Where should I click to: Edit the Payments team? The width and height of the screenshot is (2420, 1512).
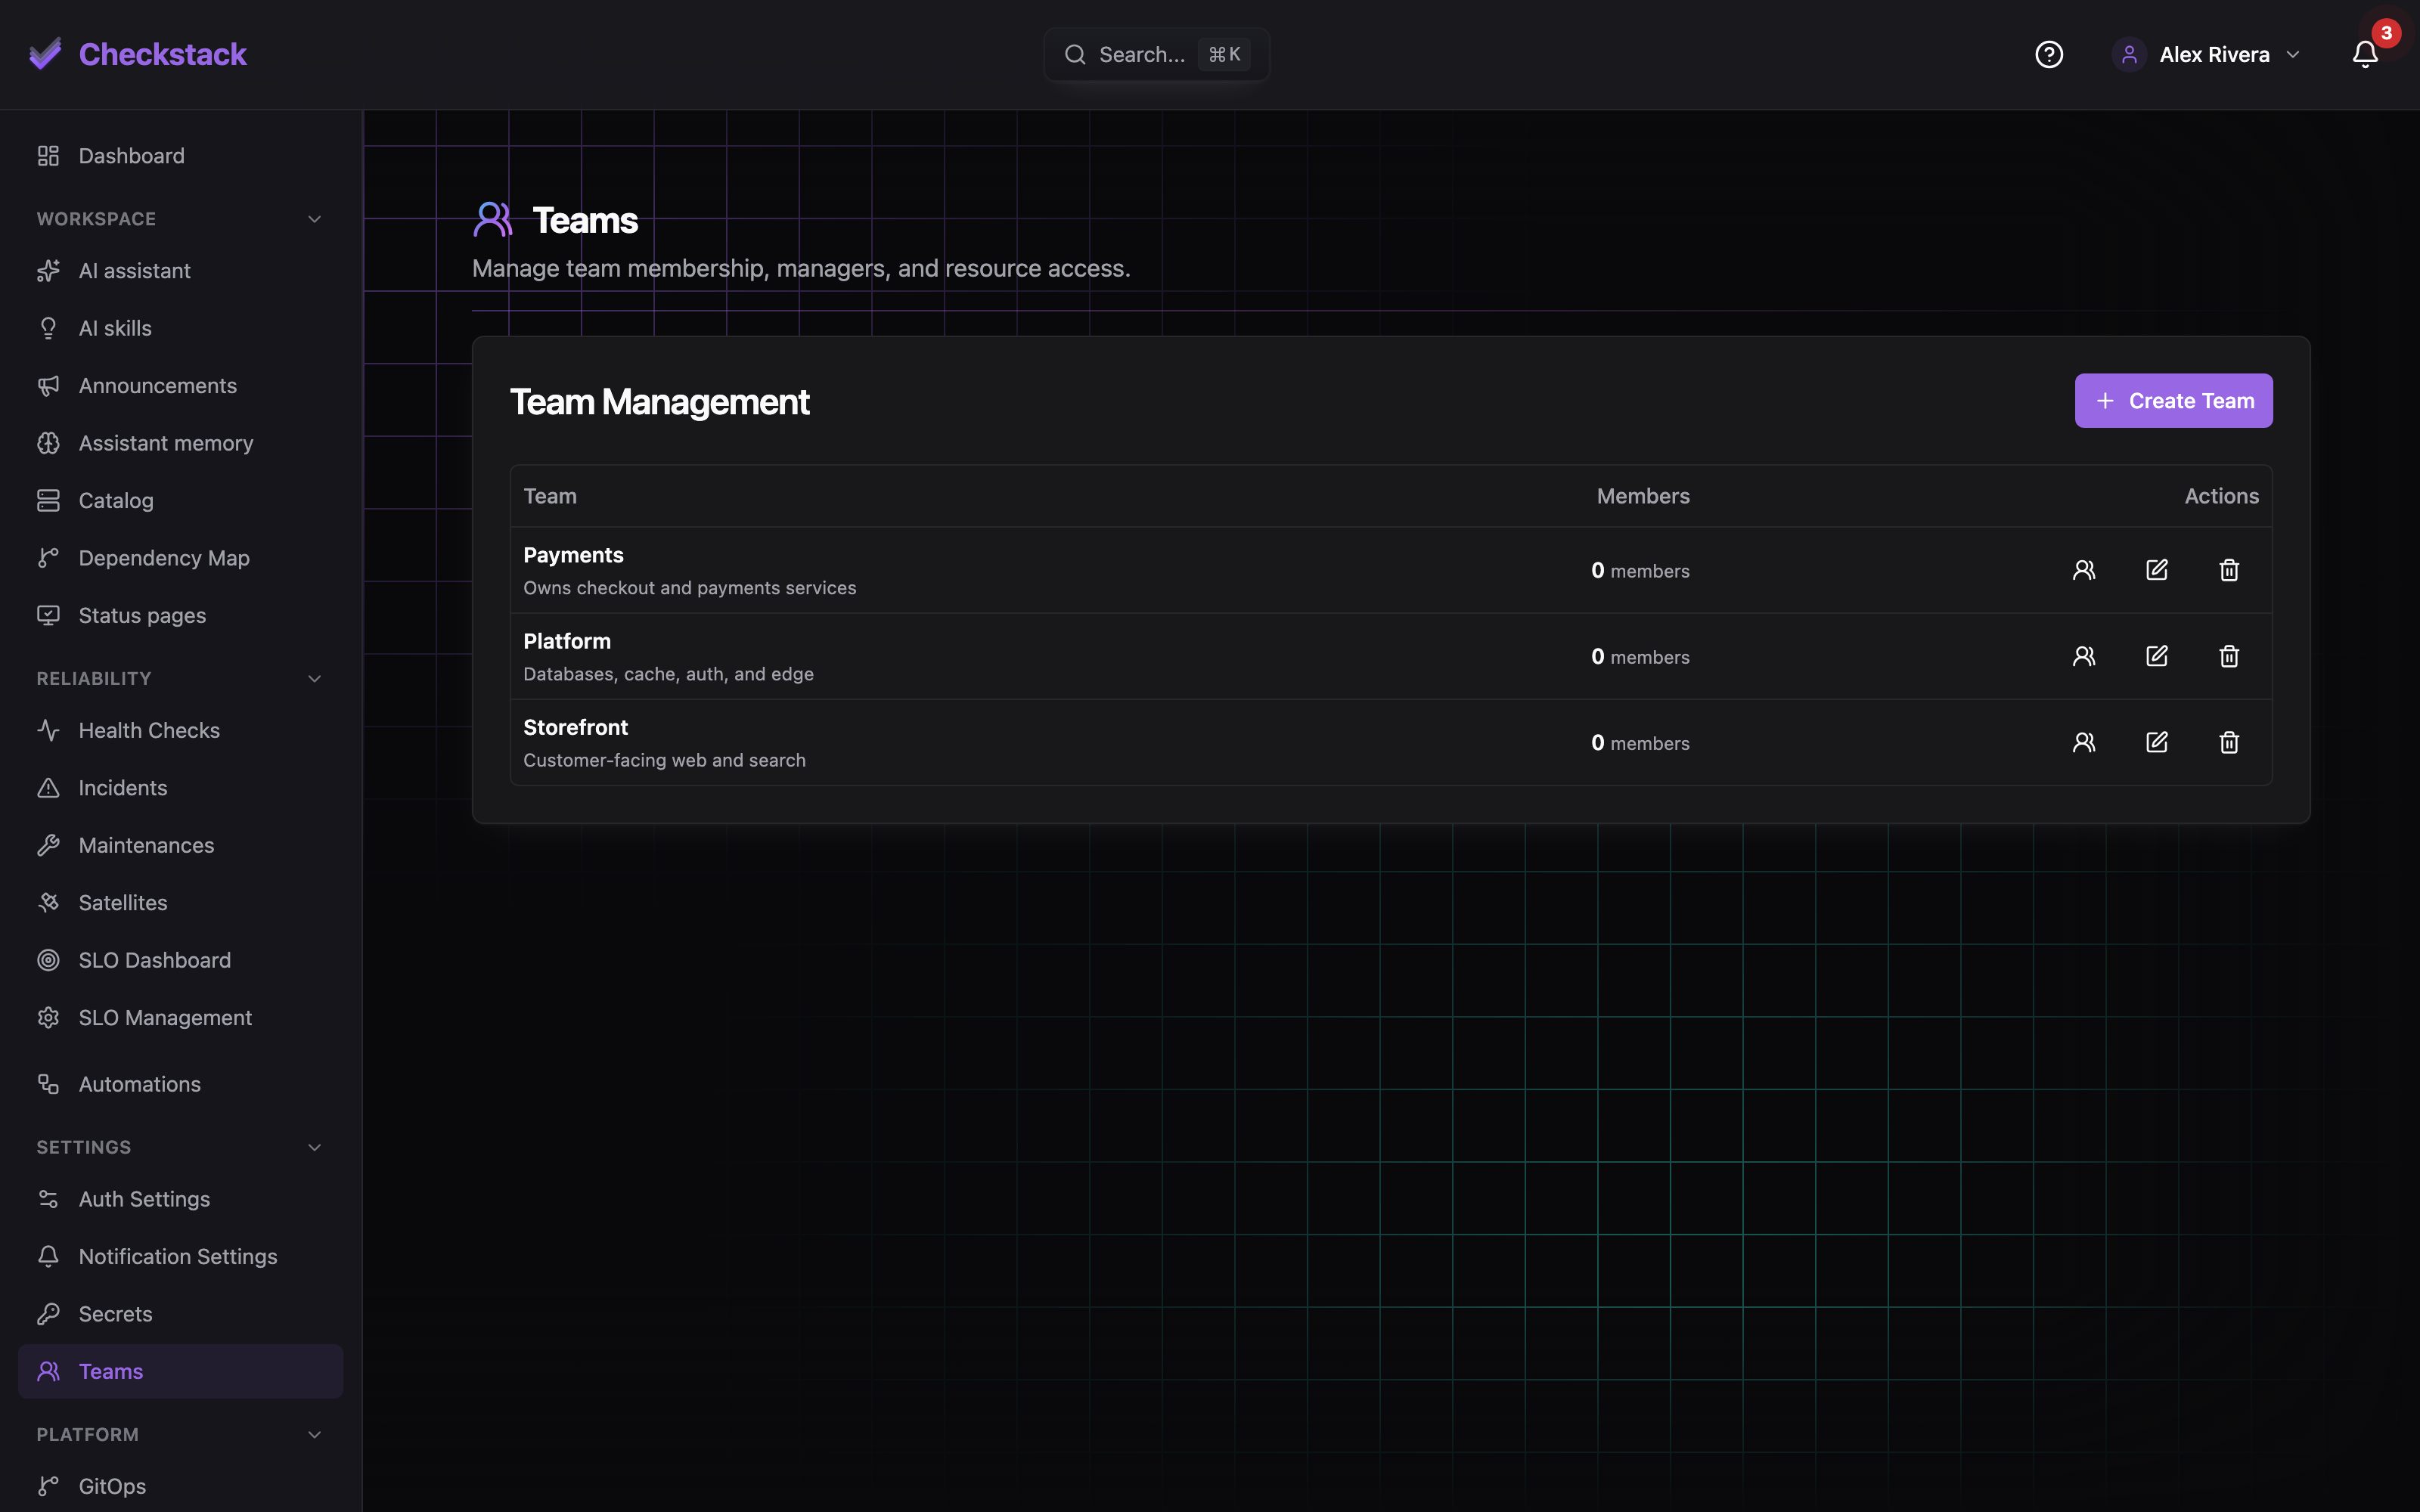coord(2157,570)
